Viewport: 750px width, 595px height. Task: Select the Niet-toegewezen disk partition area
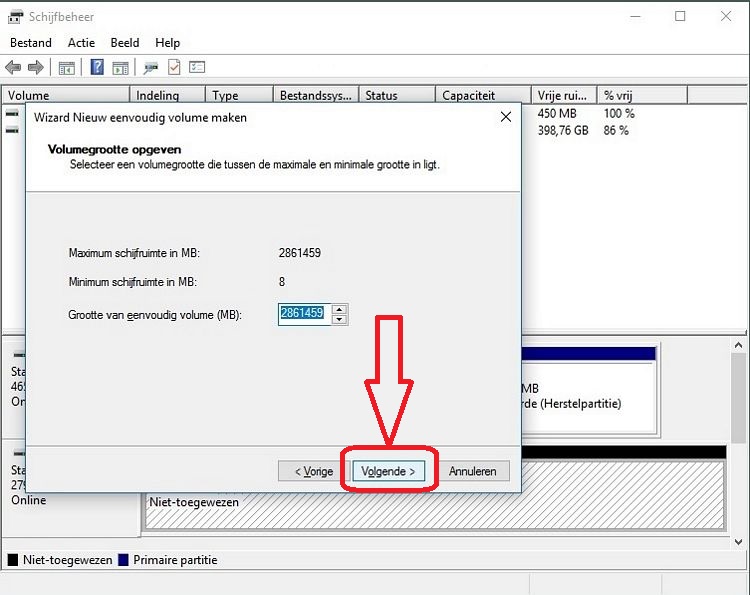pos(434,511)
